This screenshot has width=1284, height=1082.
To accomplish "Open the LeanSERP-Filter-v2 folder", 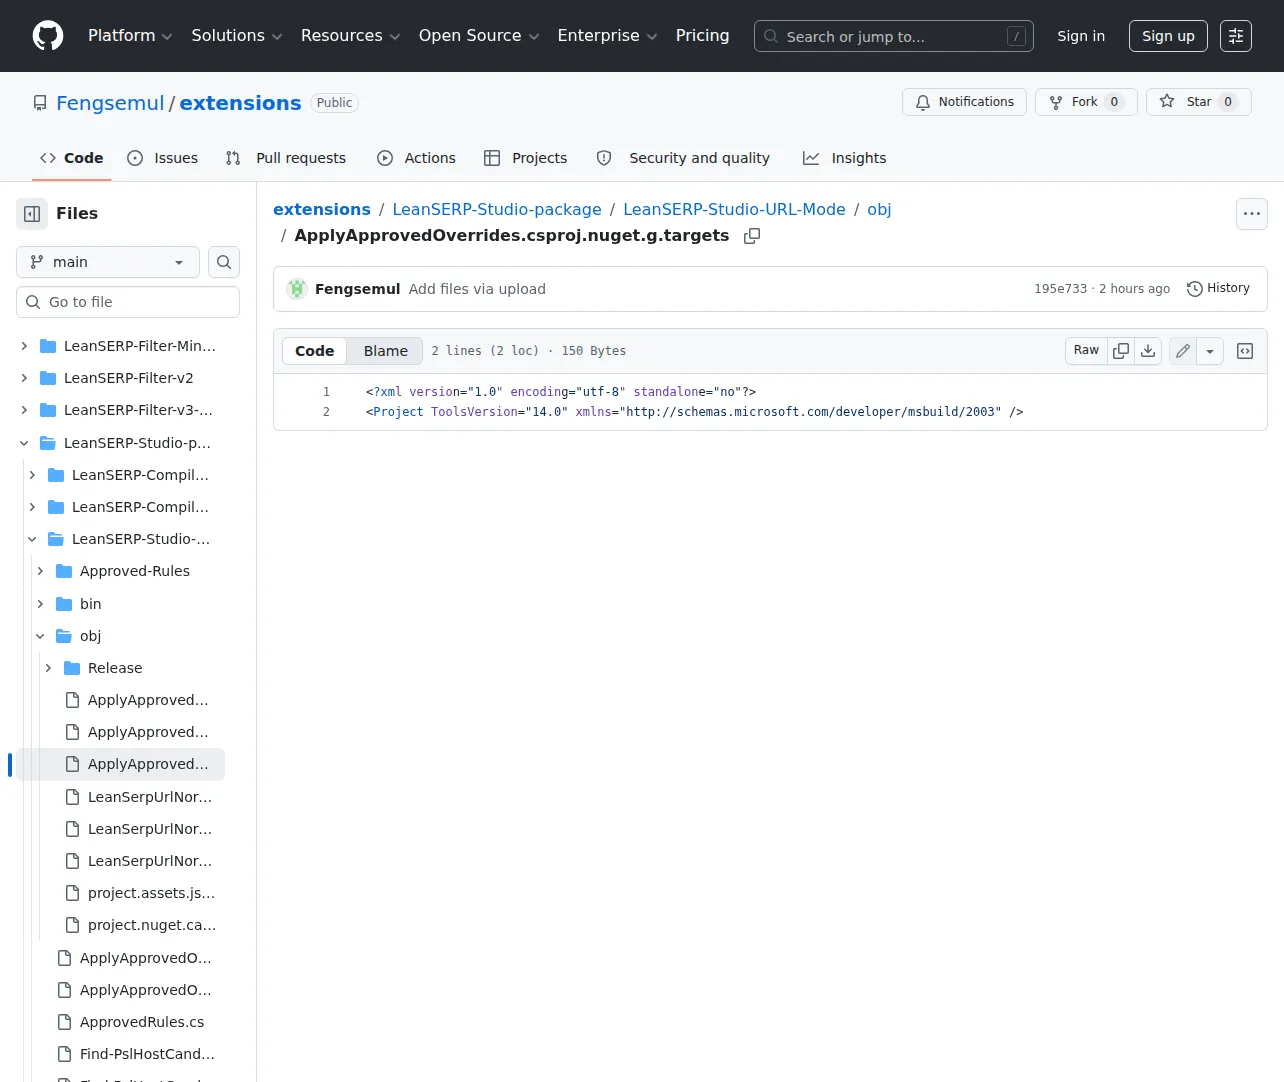I will (128, 378).
